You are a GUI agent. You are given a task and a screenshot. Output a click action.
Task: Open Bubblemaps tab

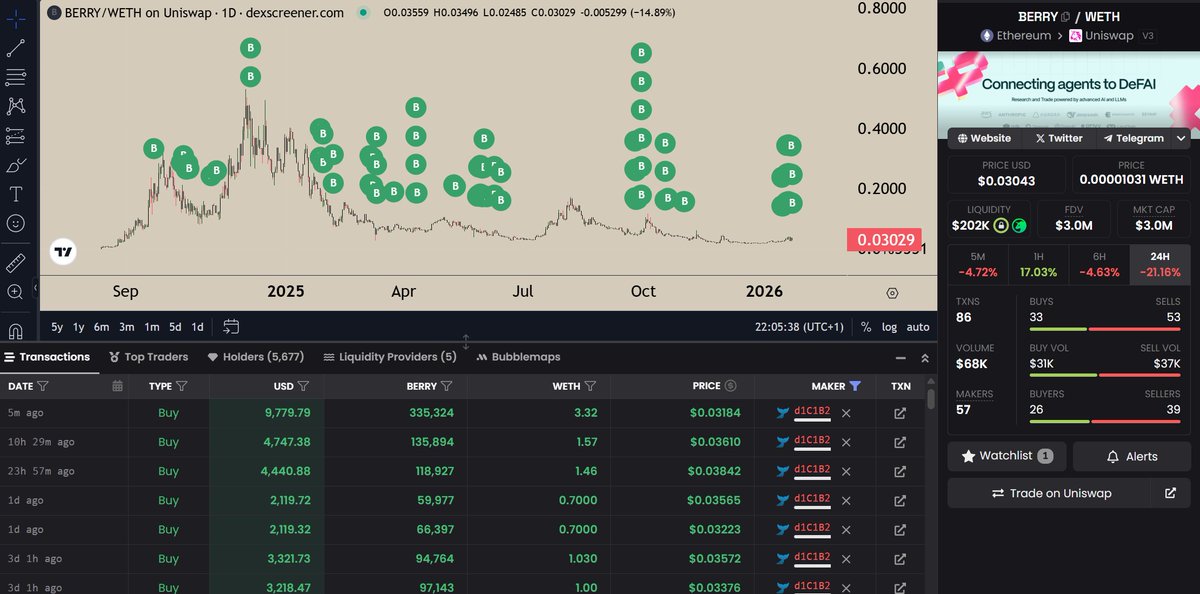518,357
